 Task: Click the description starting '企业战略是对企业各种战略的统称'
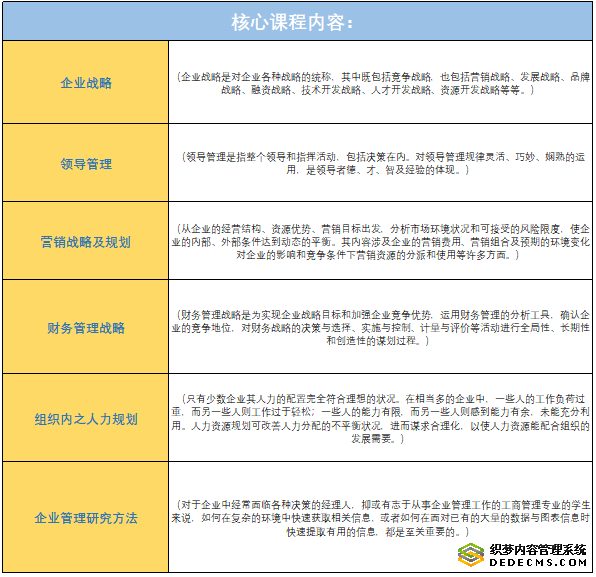pos(381,83)
